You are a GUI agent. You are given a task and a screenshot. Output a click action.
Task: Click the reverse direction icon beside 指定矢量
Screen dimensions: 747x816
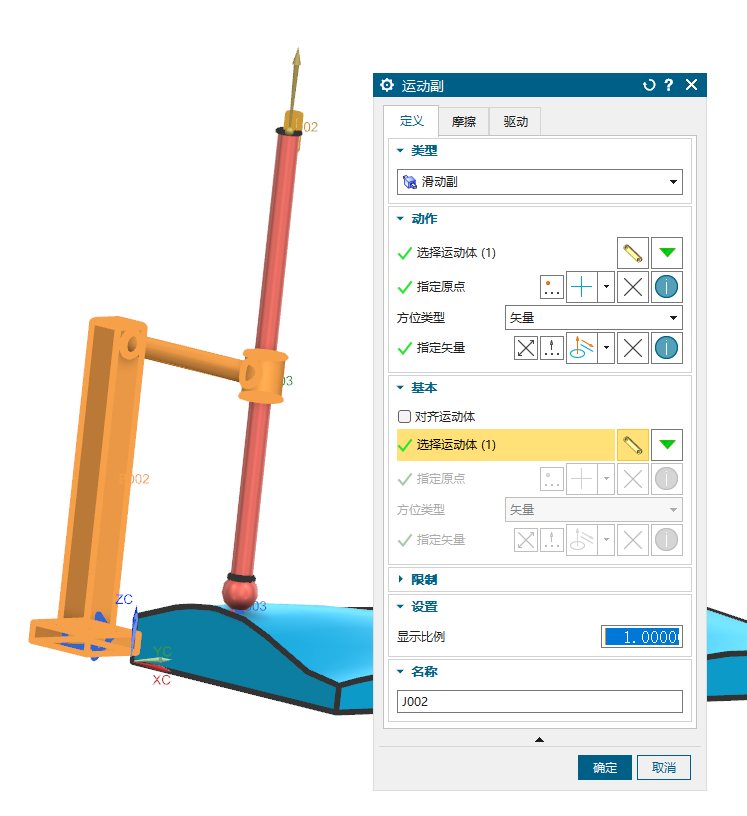(x=526, y=348)
